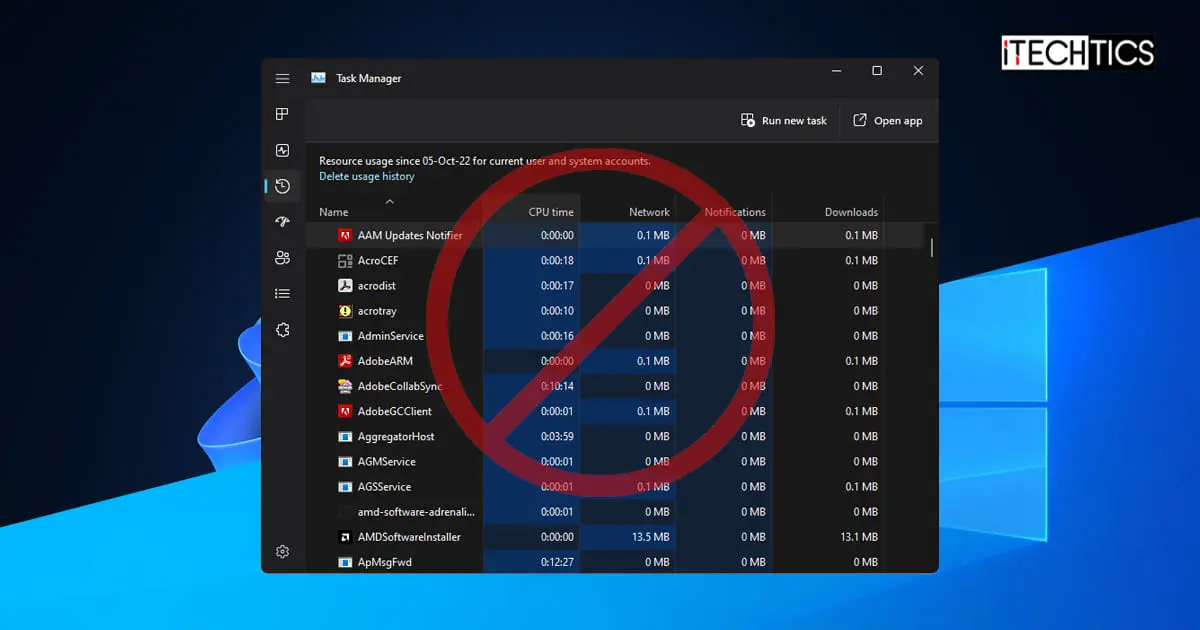Click the AdobeGCClient app icon

coord(344,411)
